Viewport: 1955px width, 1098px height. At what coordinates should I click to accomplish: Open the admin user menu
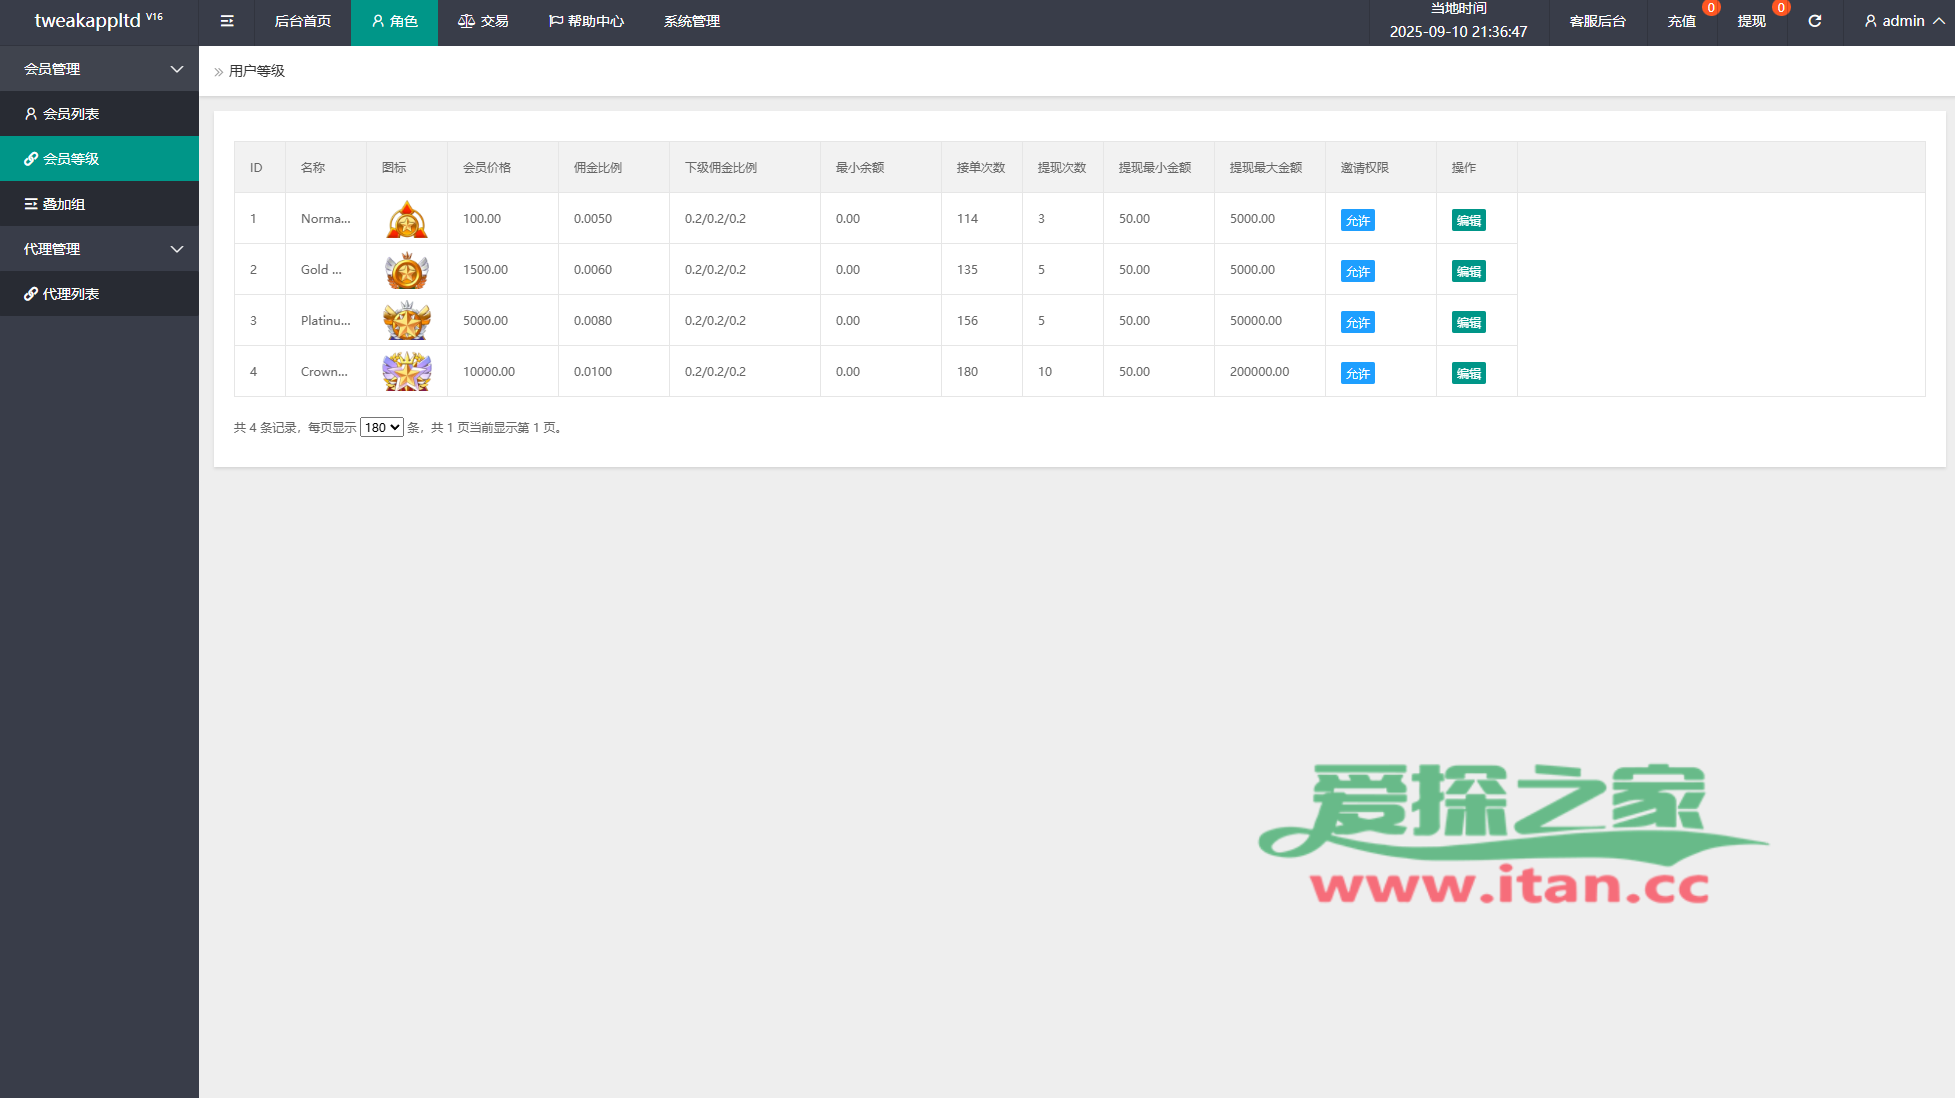(1903, 21)
